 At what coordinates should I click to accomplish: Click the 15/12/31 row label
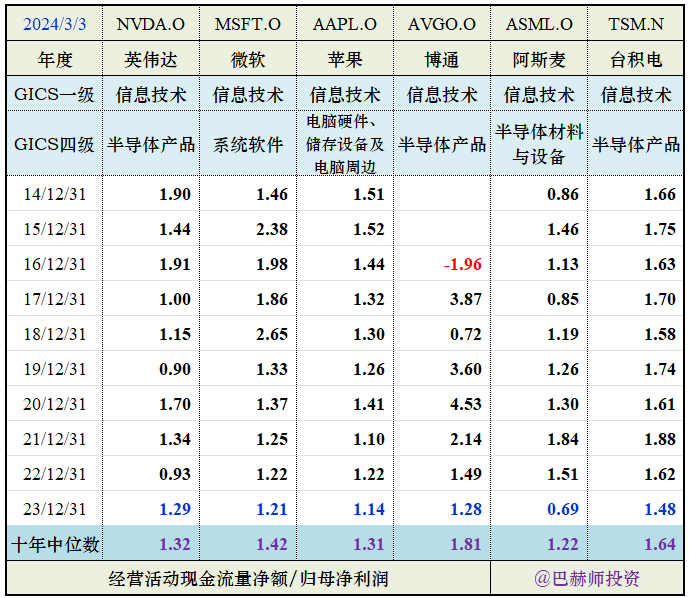[x=54, y=229]
